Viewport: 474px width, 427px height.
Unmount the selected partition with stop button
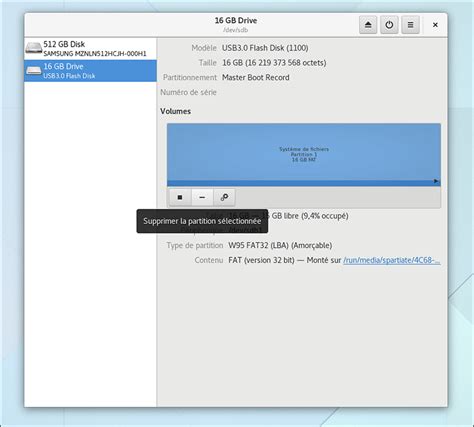point(180,197)
